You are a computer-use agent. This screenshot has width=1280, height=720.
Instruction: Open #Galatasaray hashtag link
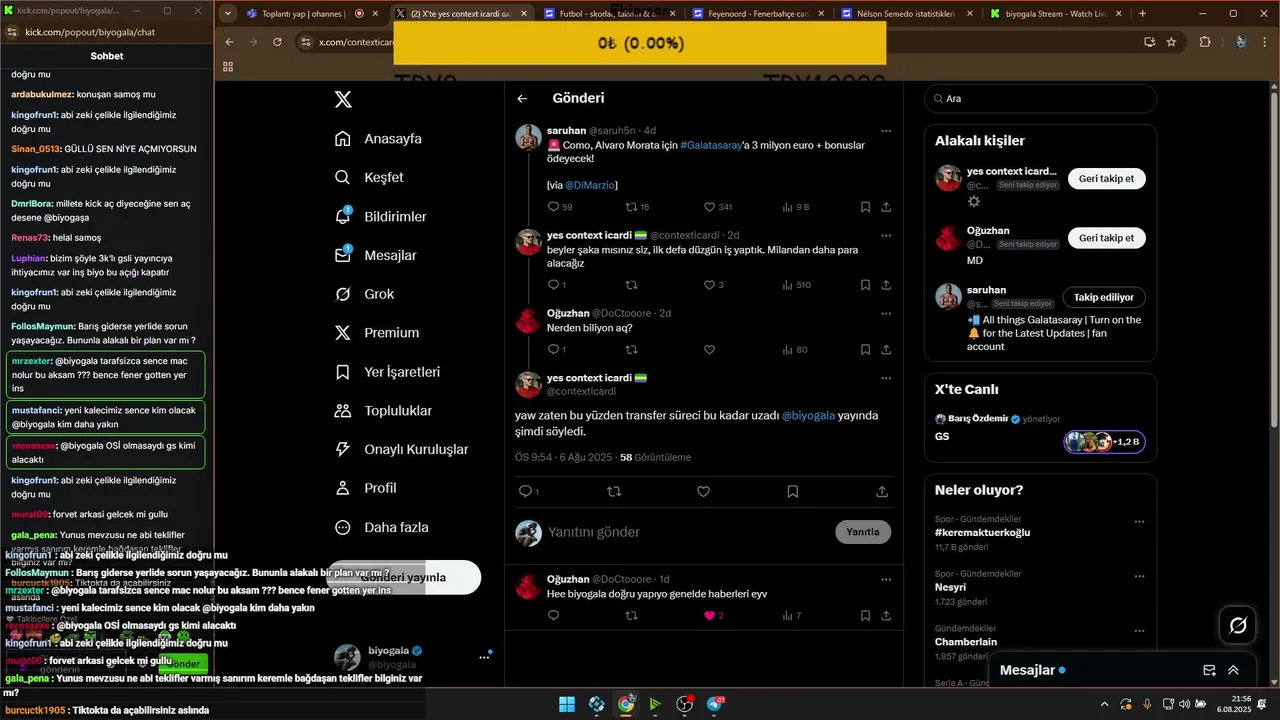711,145
